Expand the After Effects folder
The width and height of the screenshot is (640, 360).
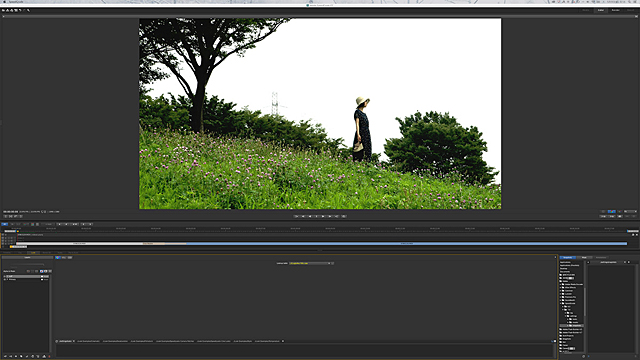pyautogui.click(x=560, y=287)
